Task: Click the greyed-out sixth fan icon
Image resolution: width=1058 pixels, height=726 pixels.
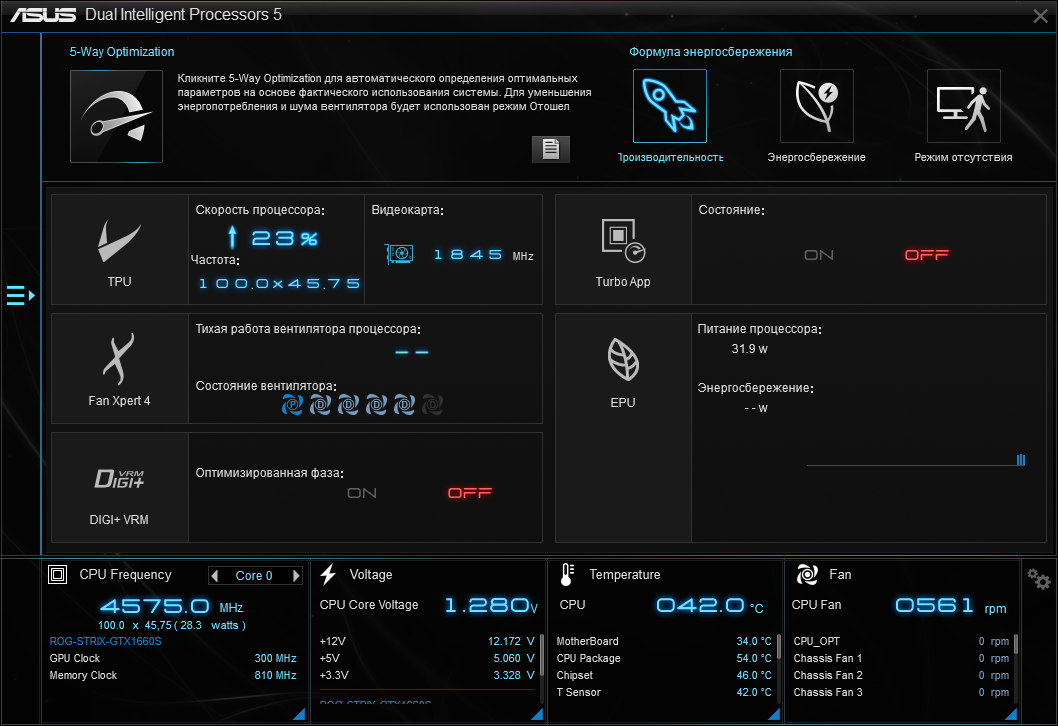Action: (432, 405)
